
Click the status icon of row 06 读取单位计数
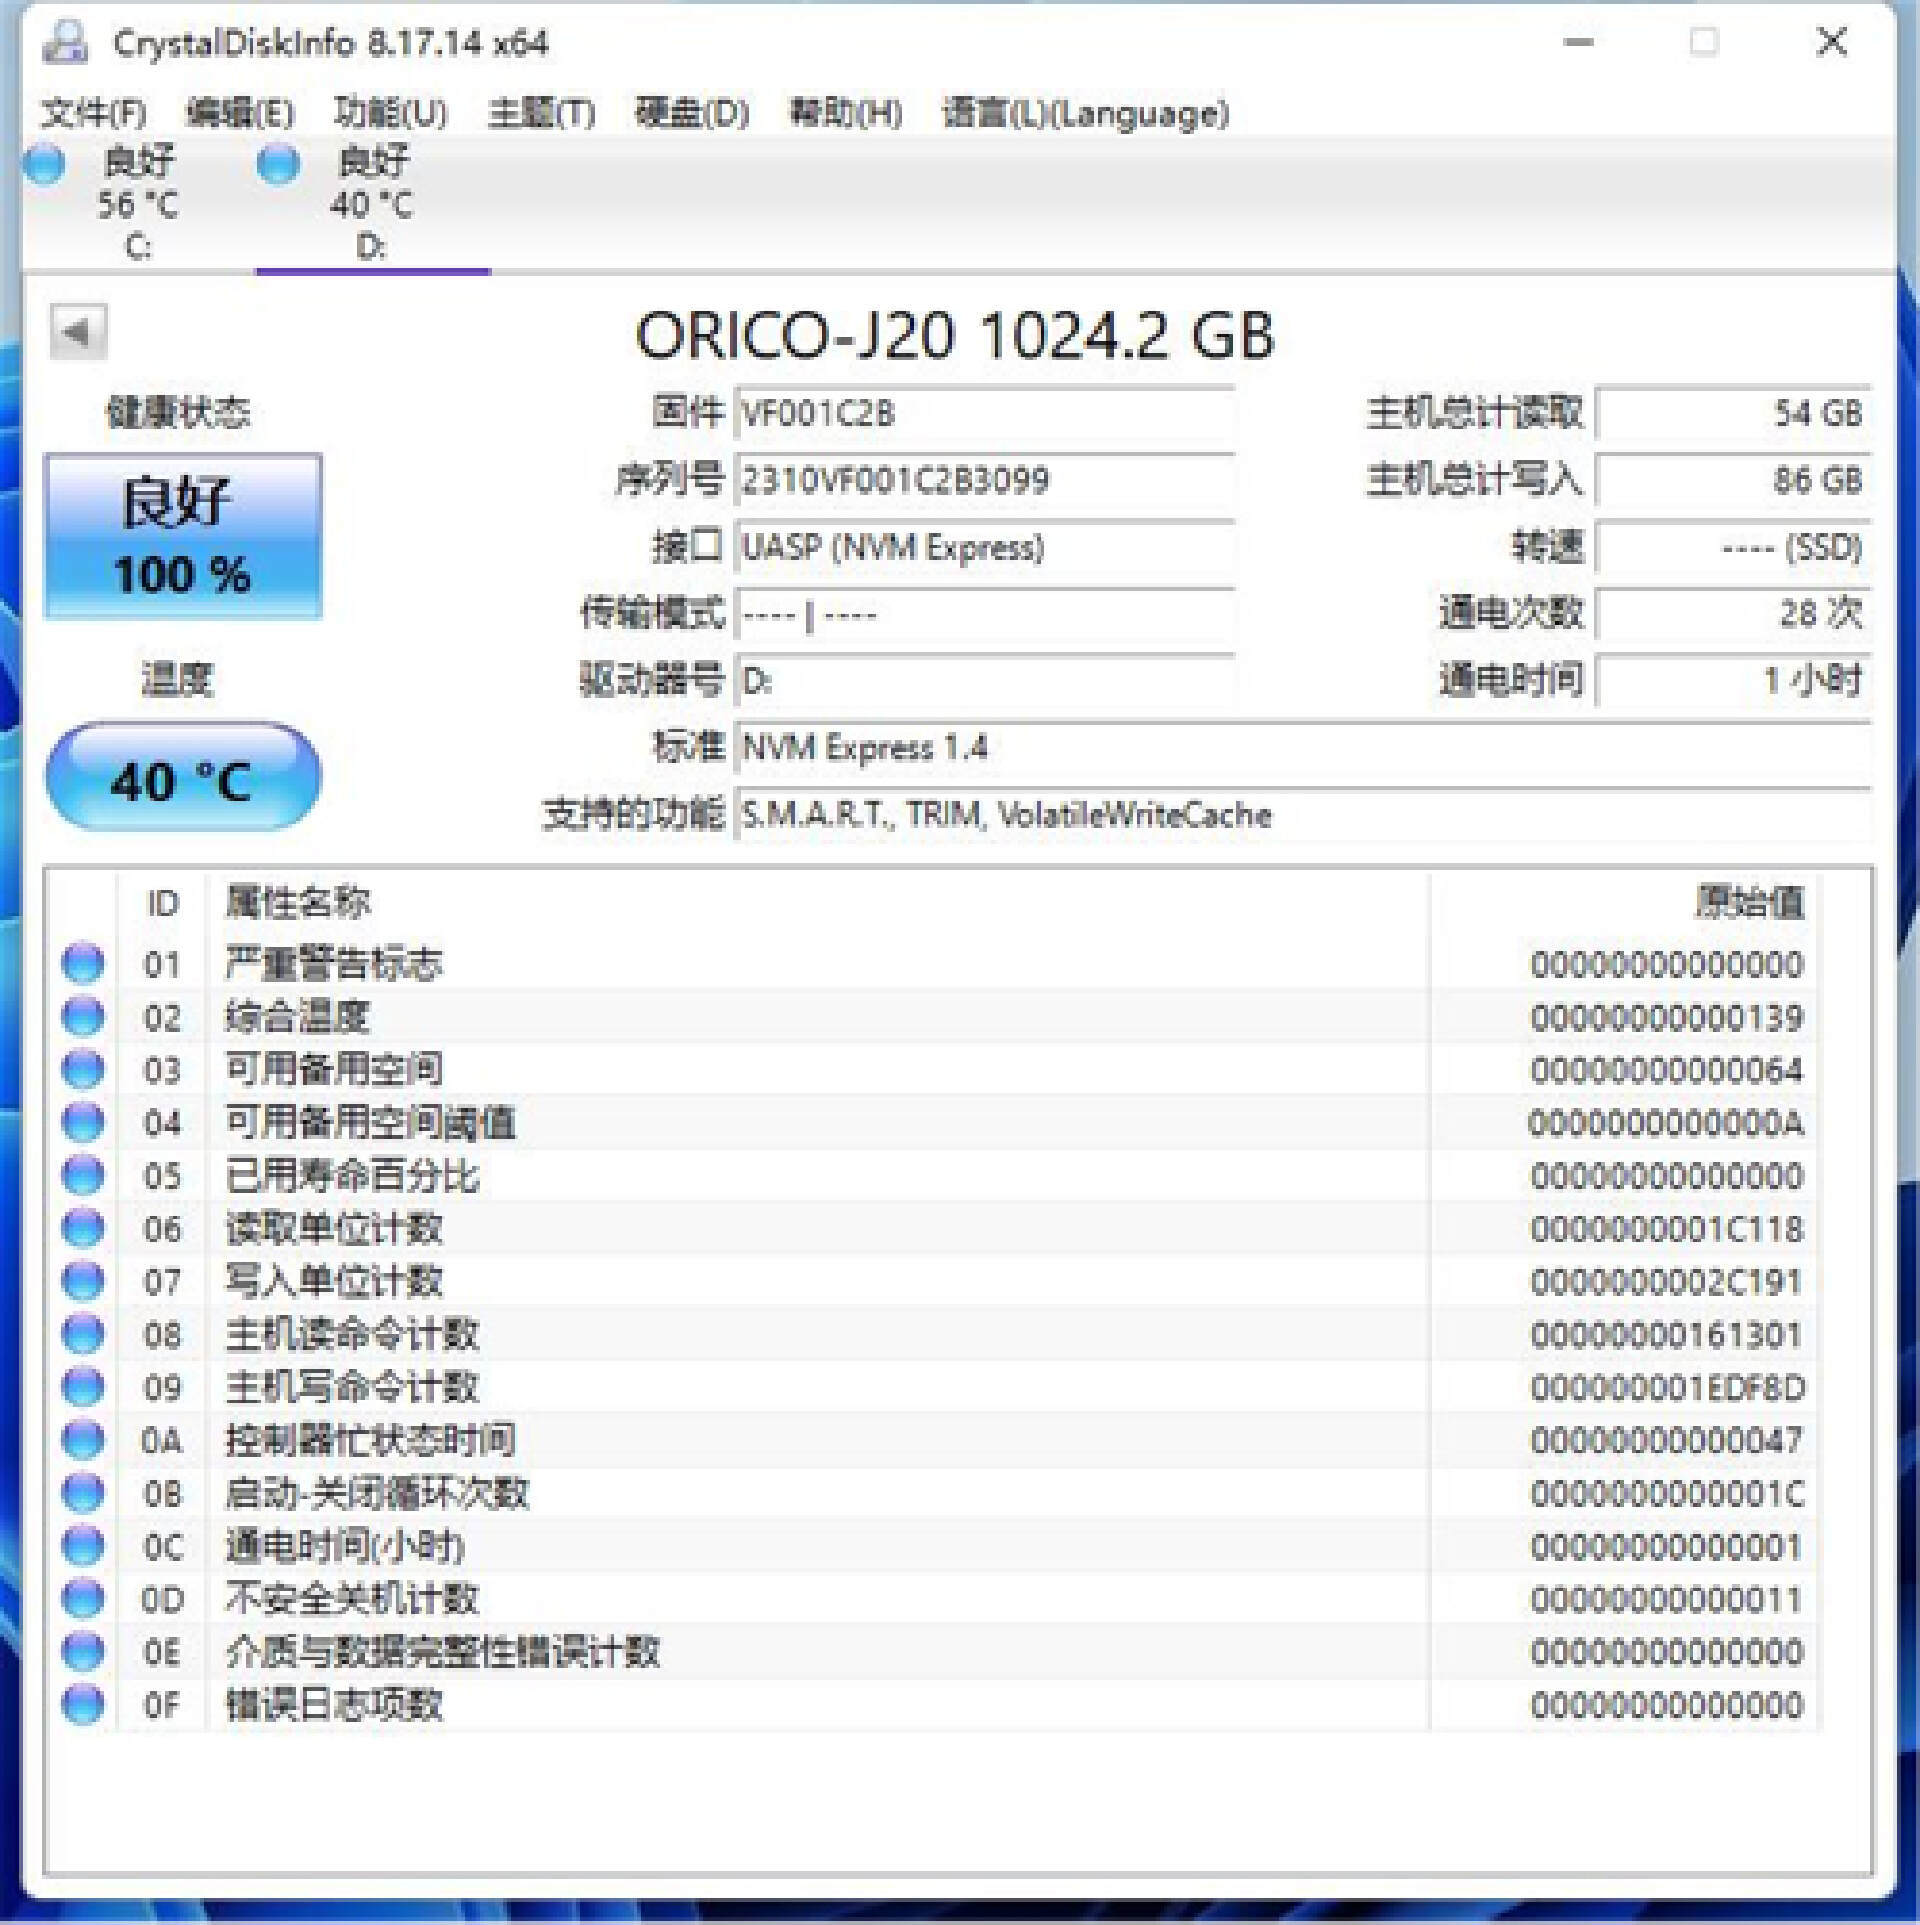83,1228
